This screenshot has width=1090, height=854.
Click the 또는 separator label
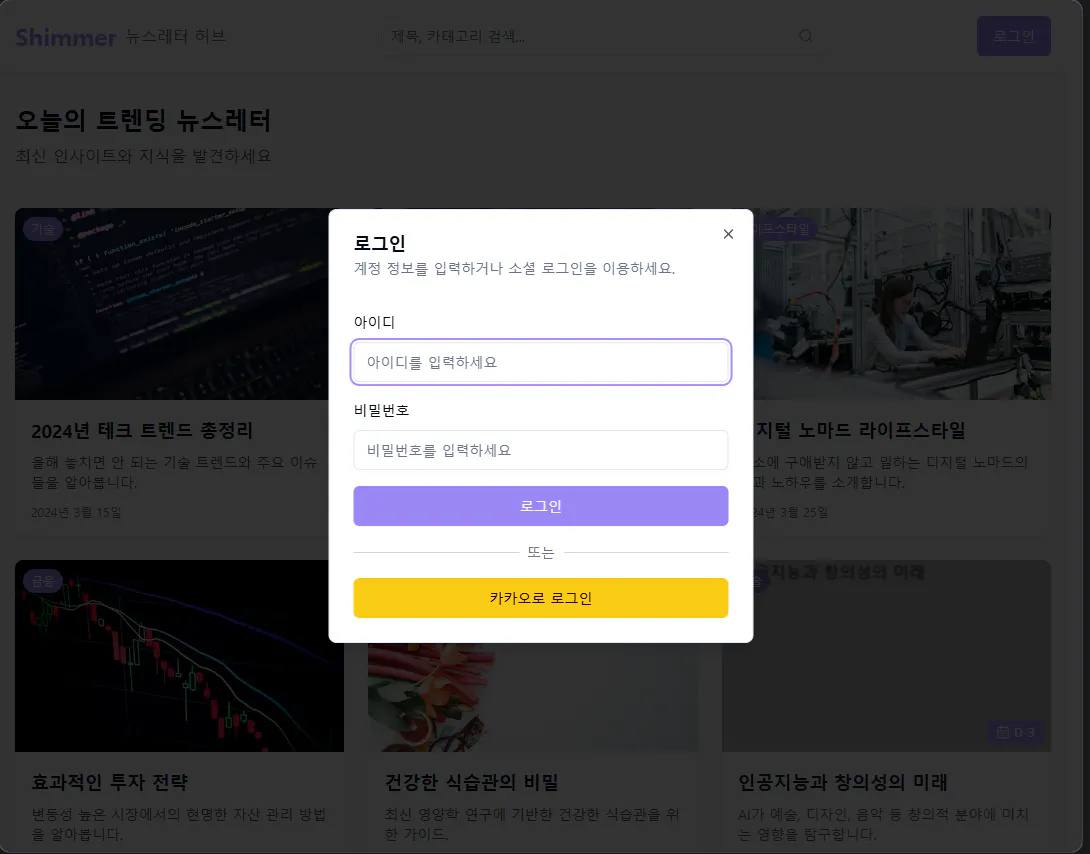[541, 552]
